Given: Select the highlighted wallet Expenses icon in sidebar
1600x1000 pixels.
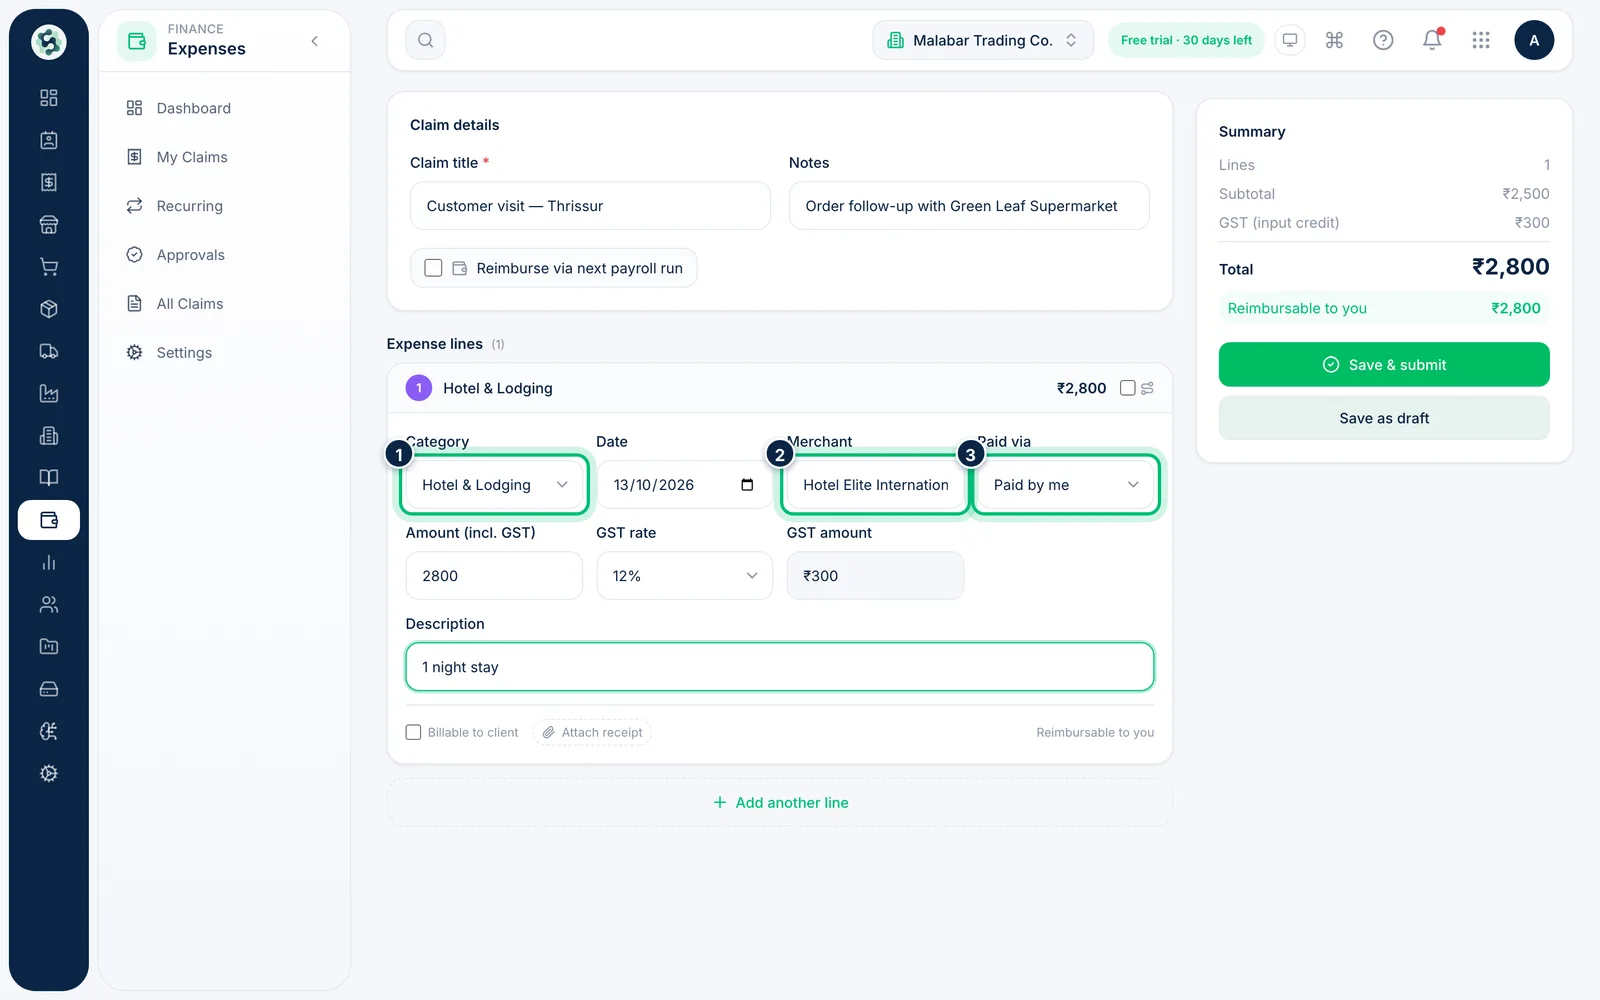Looking at the screenshot, I should coord(48,520).
